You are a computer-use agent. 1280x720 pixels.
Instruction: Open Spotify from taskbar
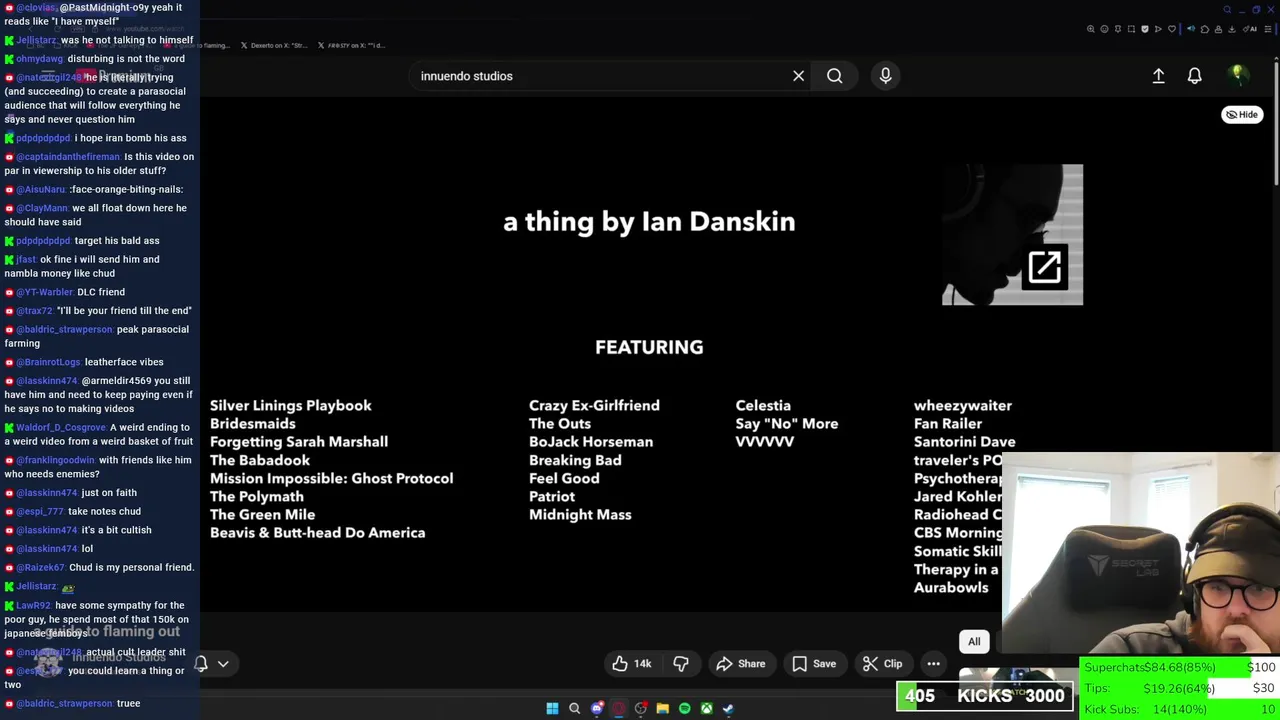[x=684, y=708]
